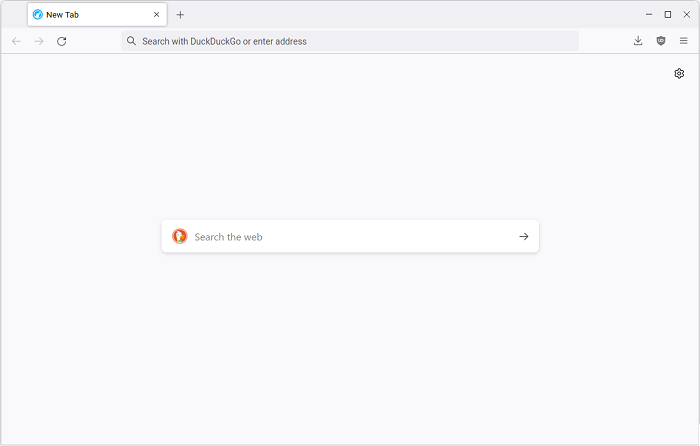The height and width of the screenshot is (446, 700).
Task: Focus the address bar field
Action: [x=350, y=41]
